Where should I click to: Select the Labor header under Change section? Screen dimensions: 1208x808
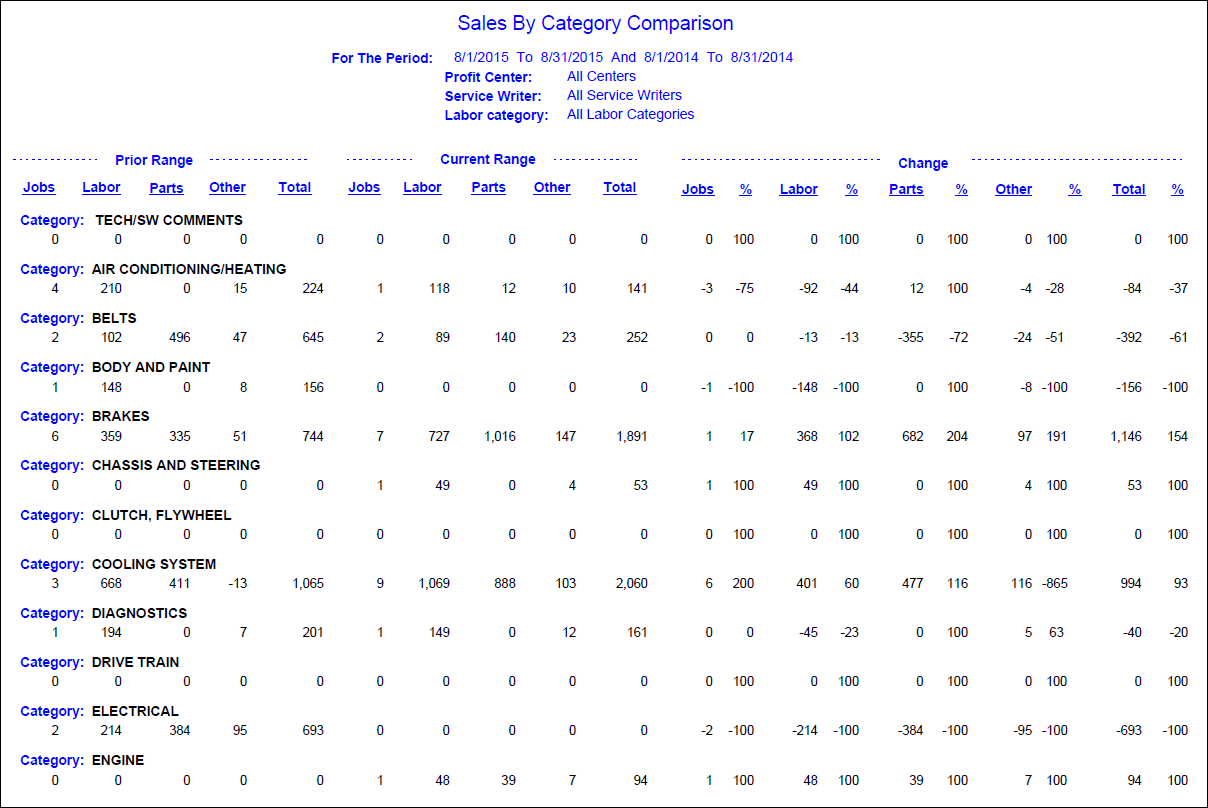799,189
